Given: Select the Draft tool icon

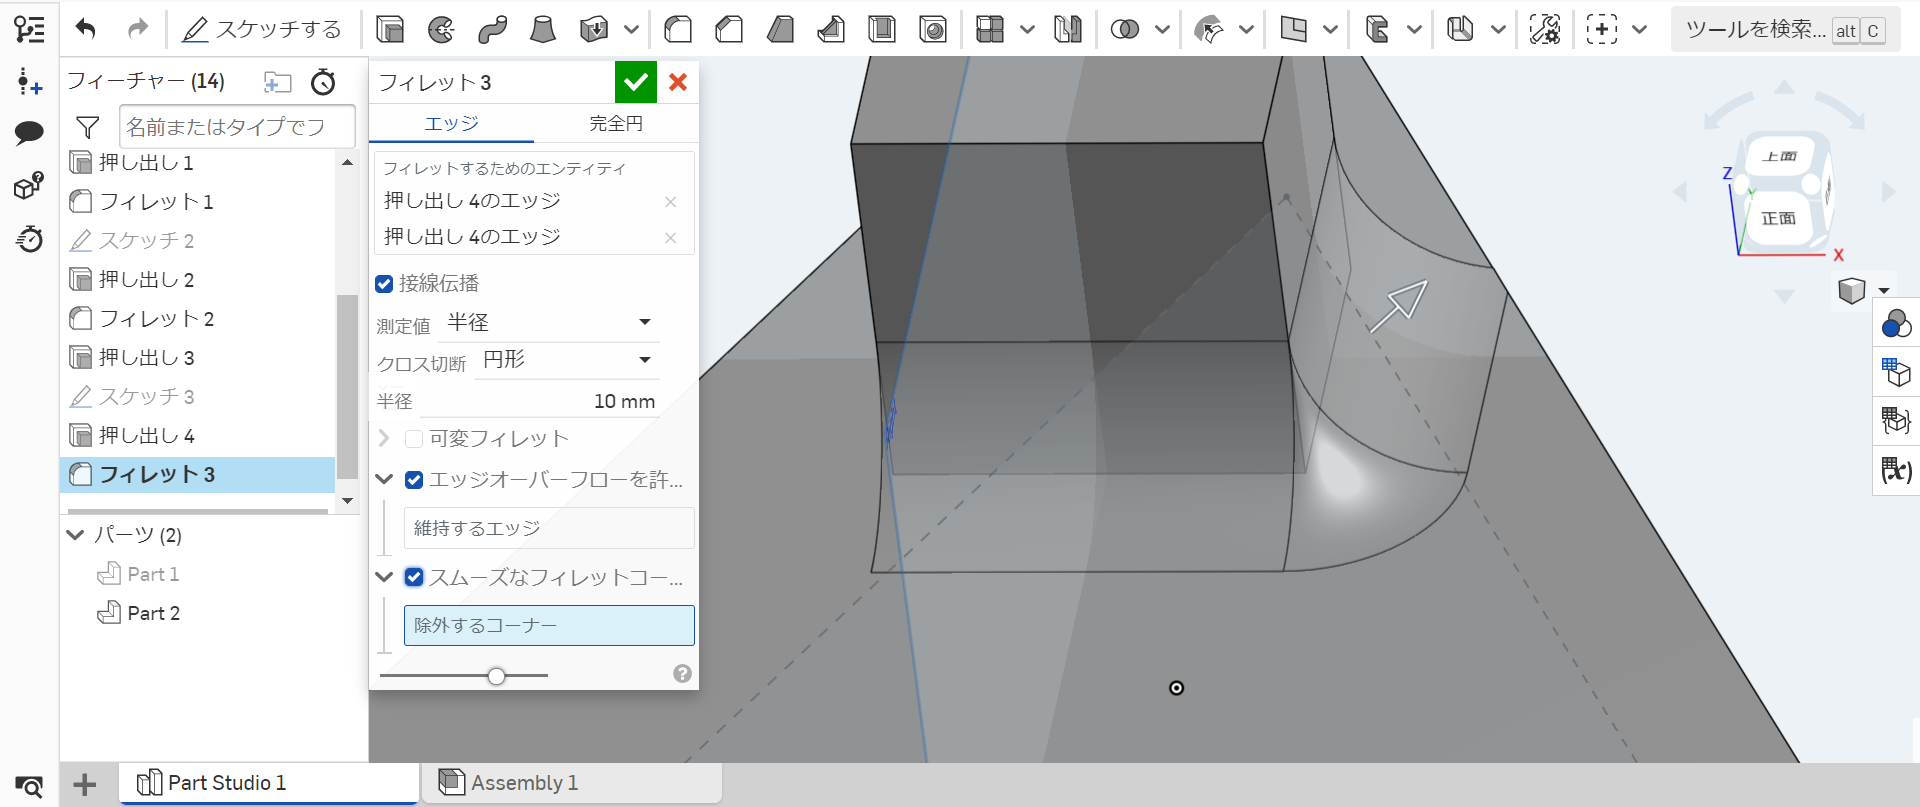Looking at the screenshot, I should pyautogui.click(x=780, y=30).
